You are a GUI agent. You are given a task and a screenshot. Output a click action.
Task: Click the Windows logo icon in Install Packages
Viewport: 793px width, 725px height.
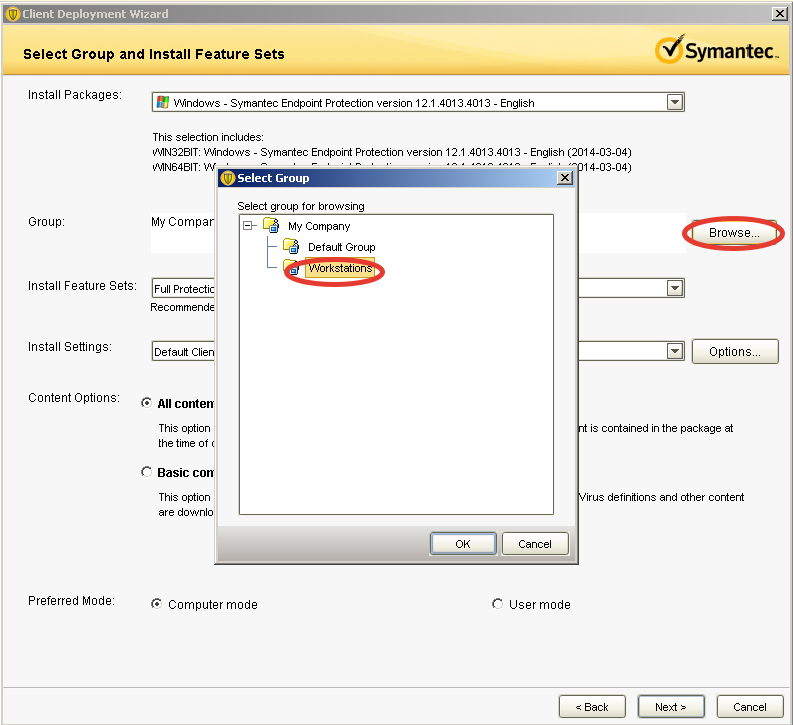point(162,102)
